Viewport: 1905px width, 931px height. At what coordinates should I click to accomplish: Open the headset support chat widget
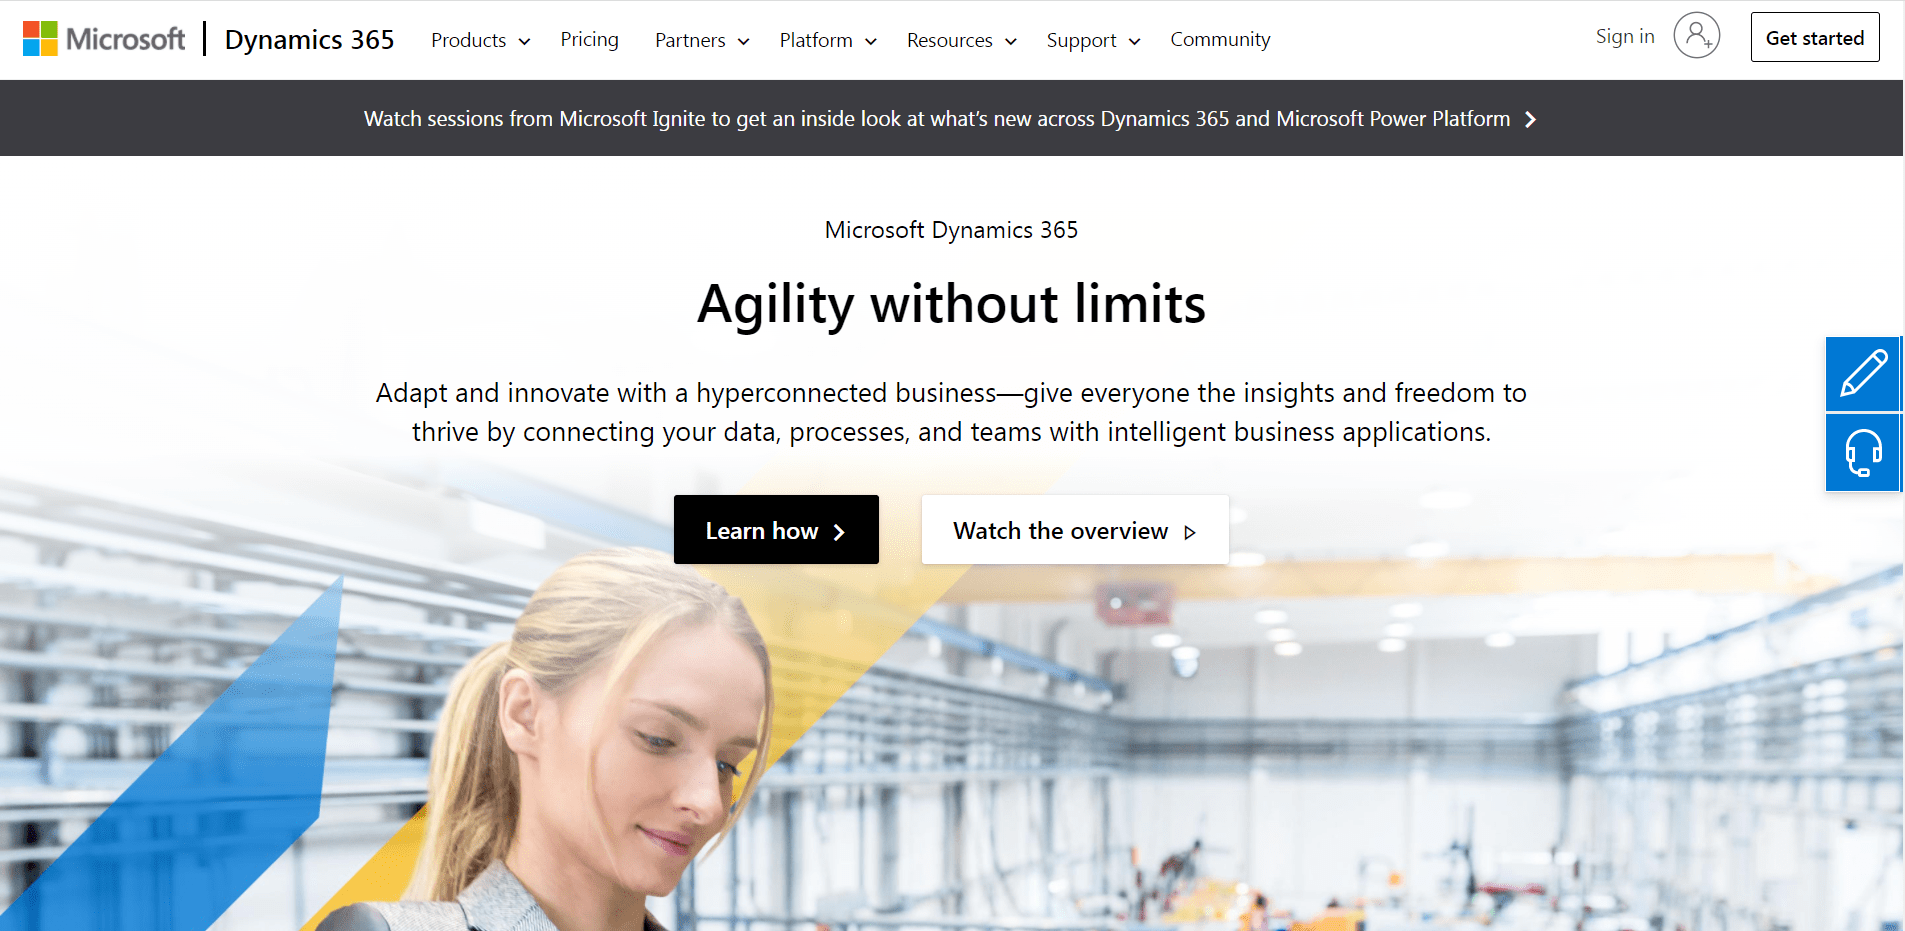(x=1863, y=453)
